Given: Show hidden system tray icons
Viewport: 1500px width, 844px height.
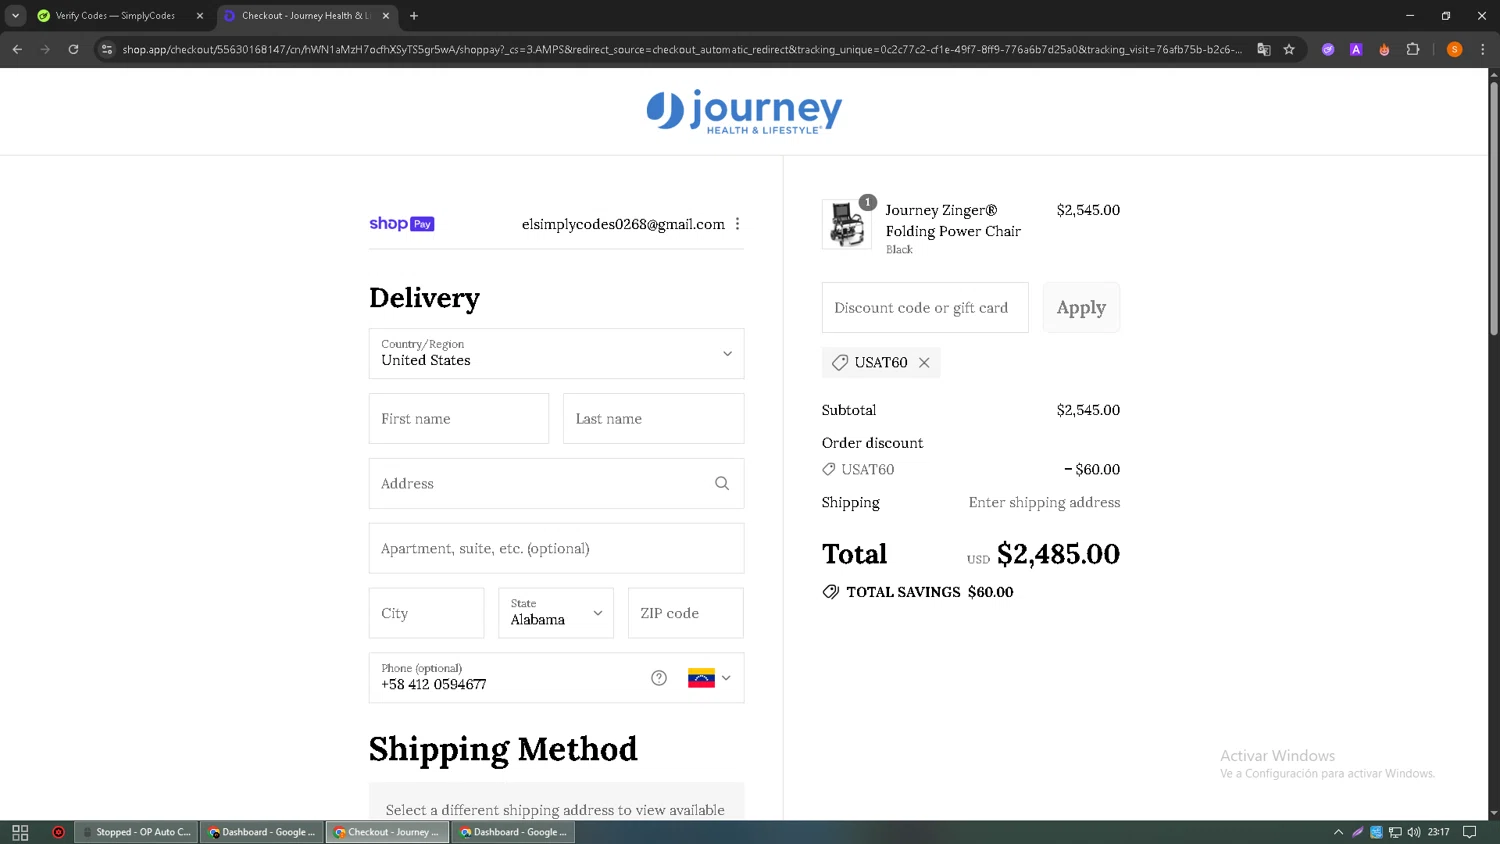Looking at the screenshot, I should (x=1338, y=832).
